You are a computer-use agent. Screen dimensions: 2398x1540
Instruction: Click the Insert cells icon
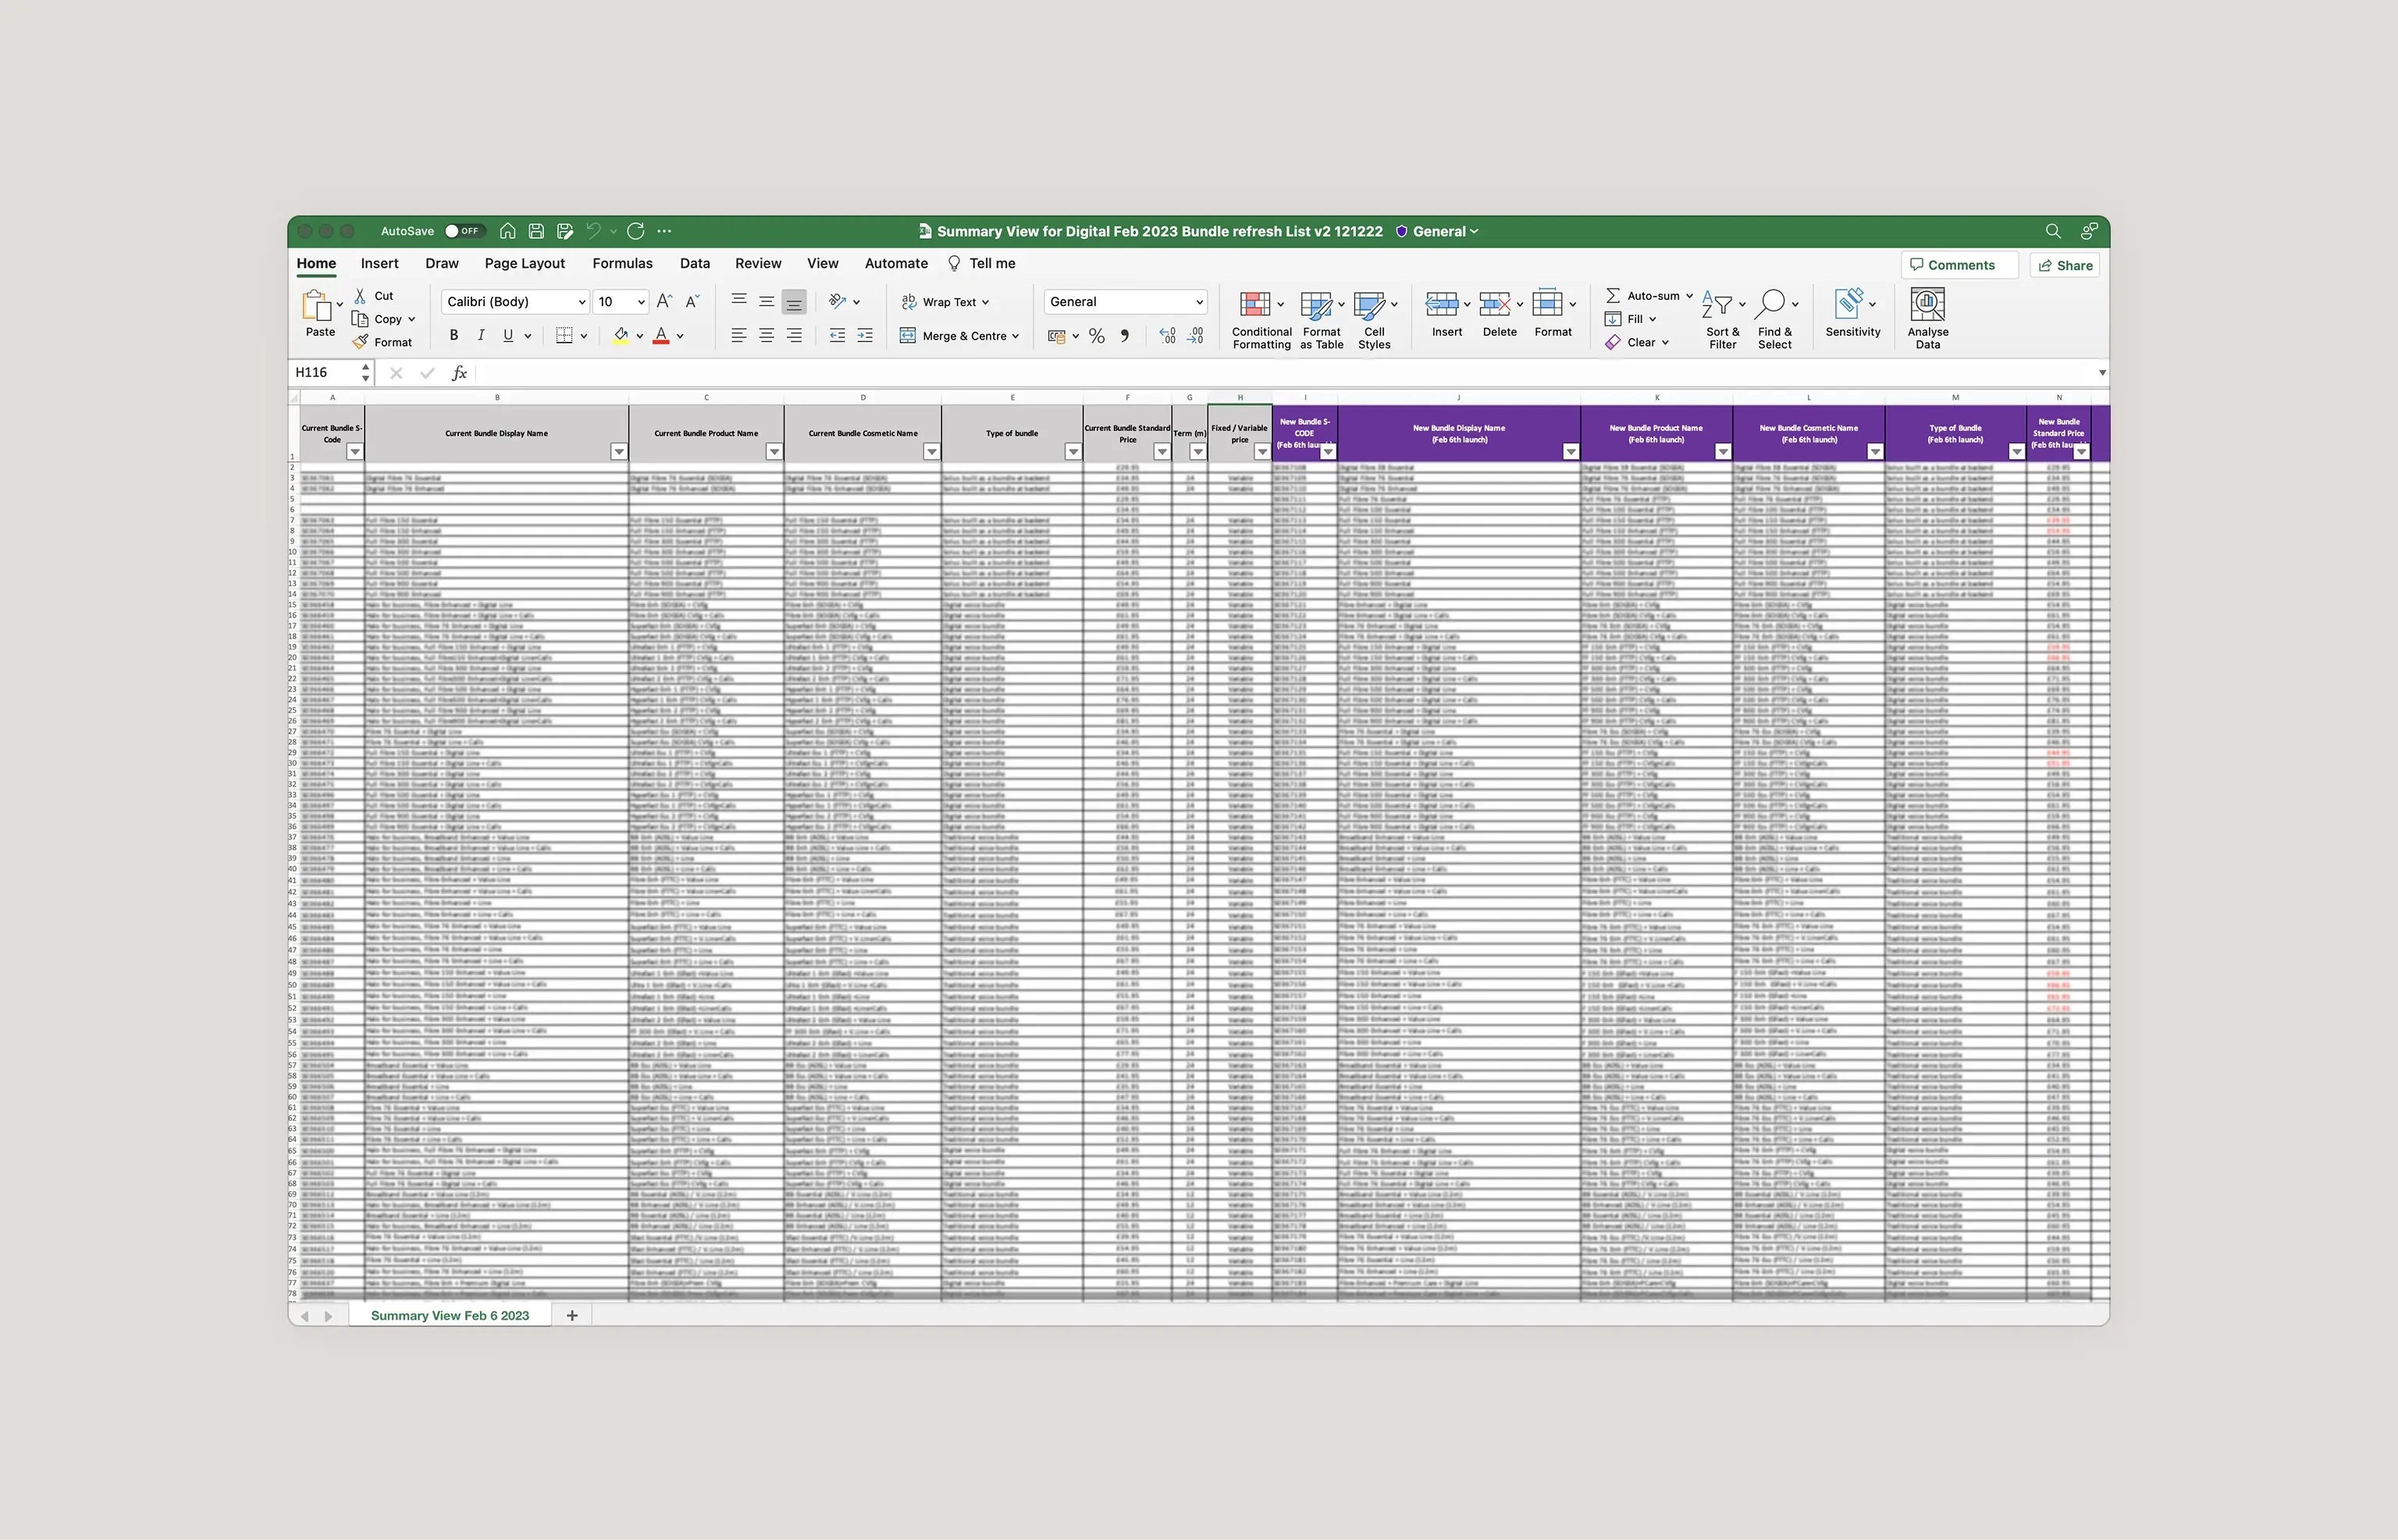(1442, 304)
